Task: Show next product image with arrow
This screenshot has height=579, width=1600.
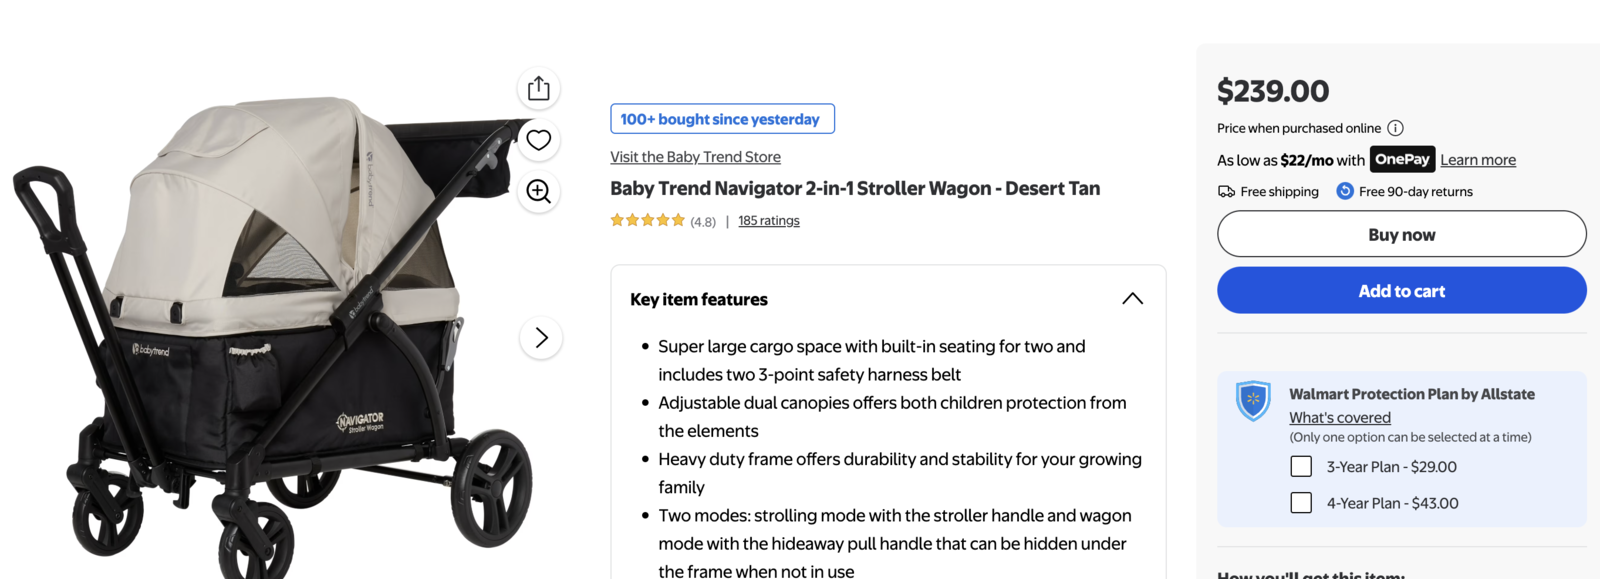Action: [541, 338]
